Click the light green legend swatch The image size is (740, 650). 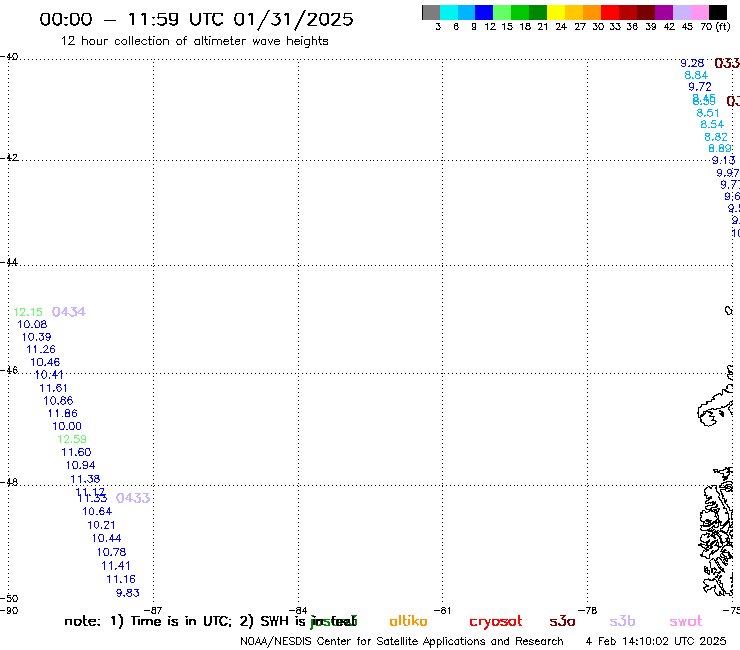502,12
